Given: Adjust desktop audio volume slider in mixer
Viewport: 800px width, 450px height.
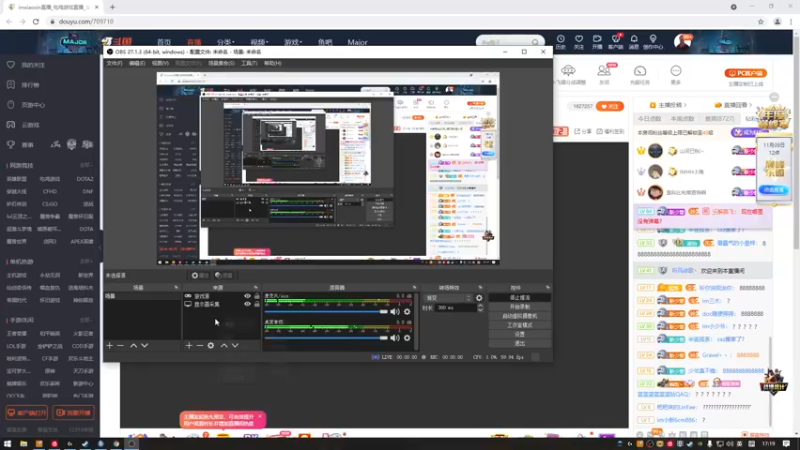Looking at the screenshot, I should 326,338.
